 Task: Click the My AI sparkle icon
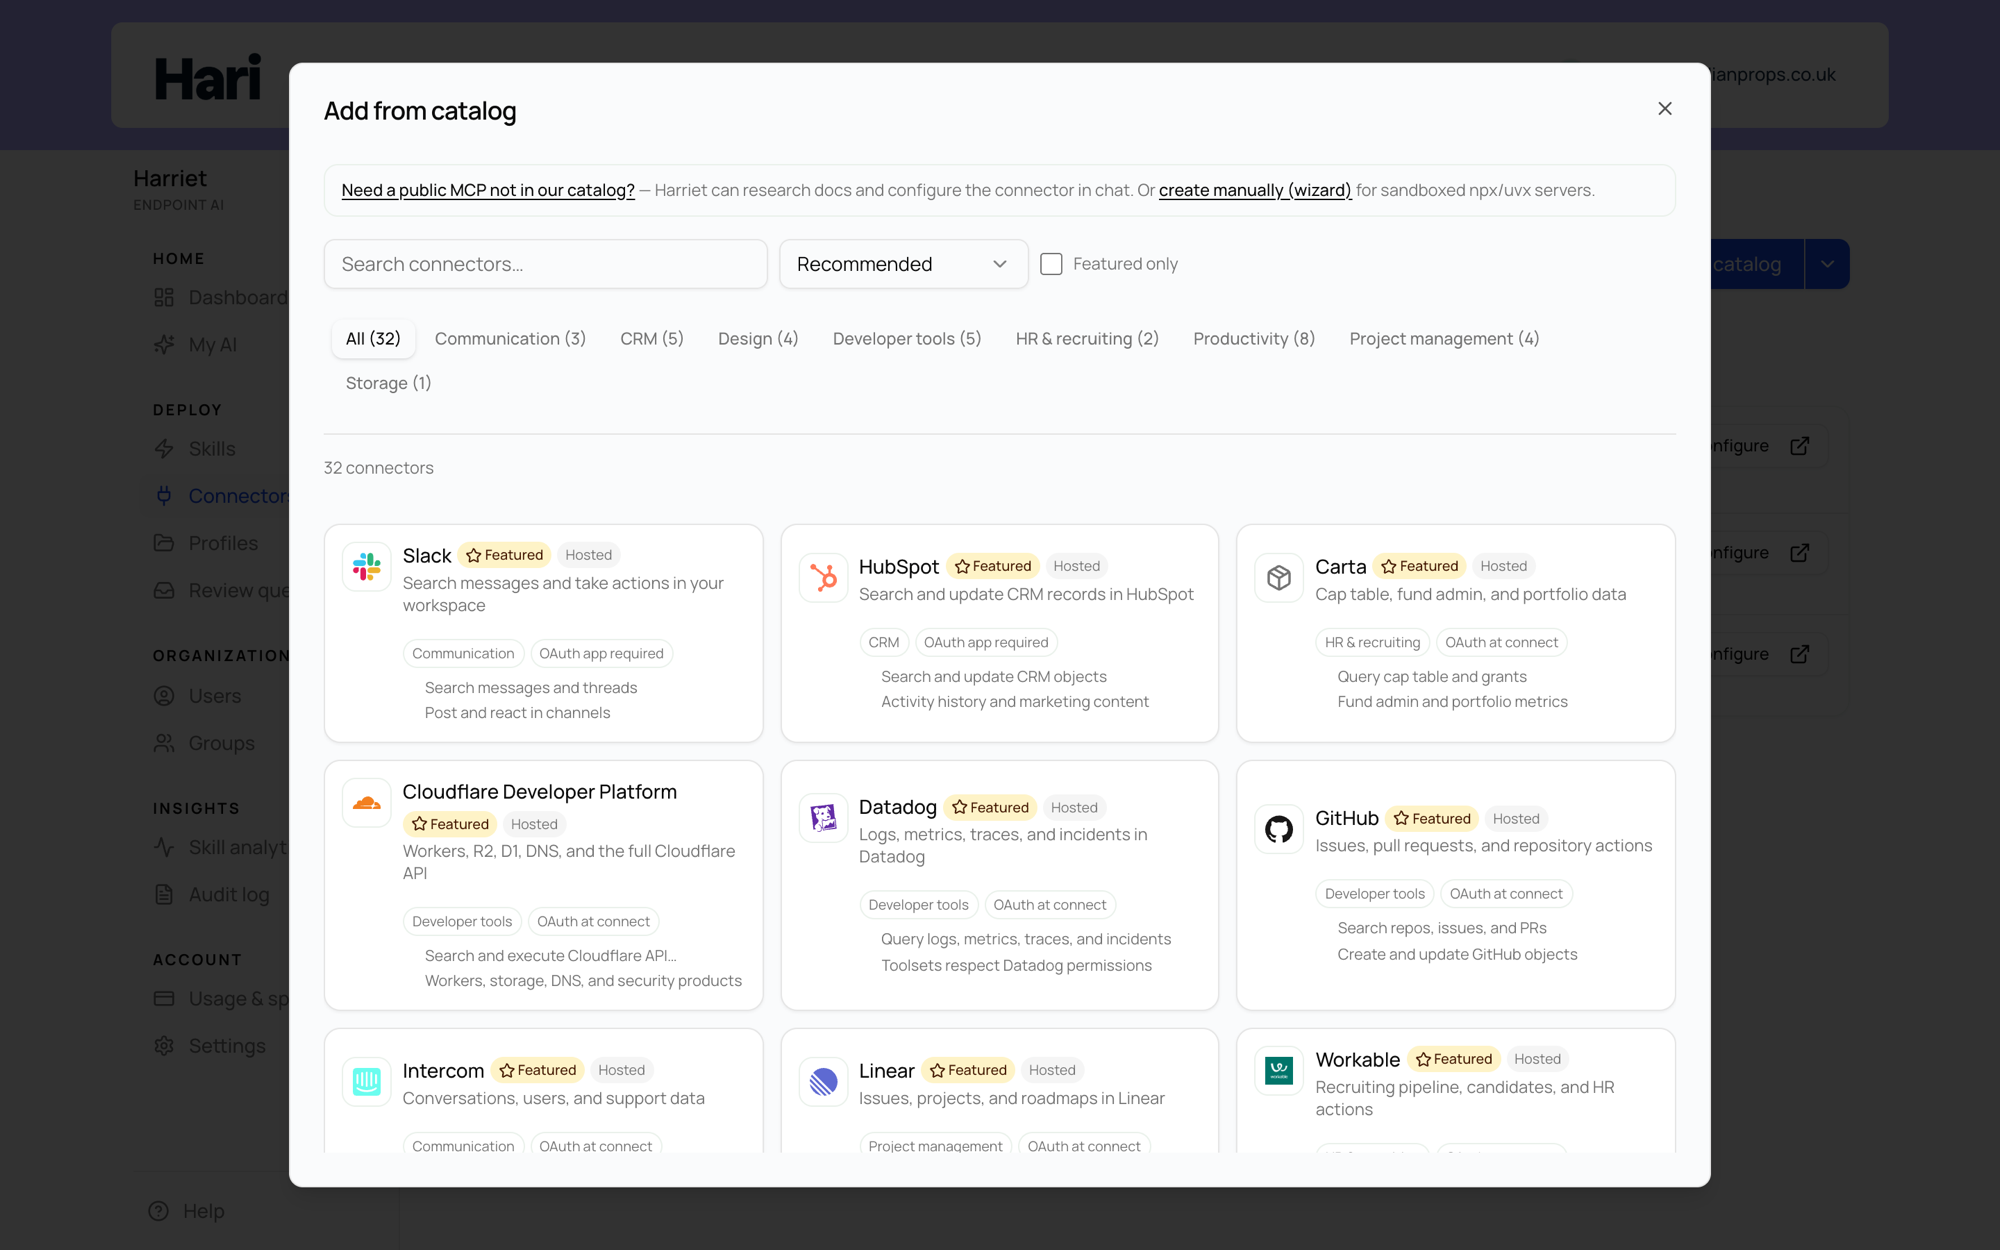(164, 345)
